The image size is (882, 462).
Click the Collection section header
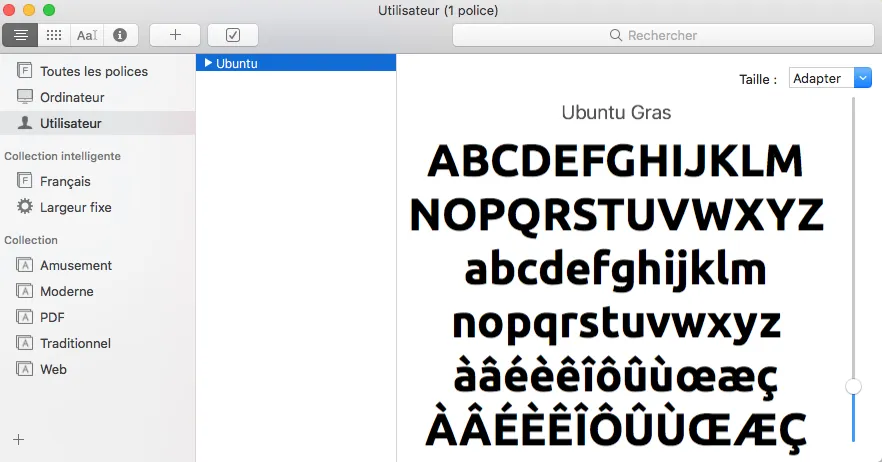pyautogui.click(x=31, y=240)
